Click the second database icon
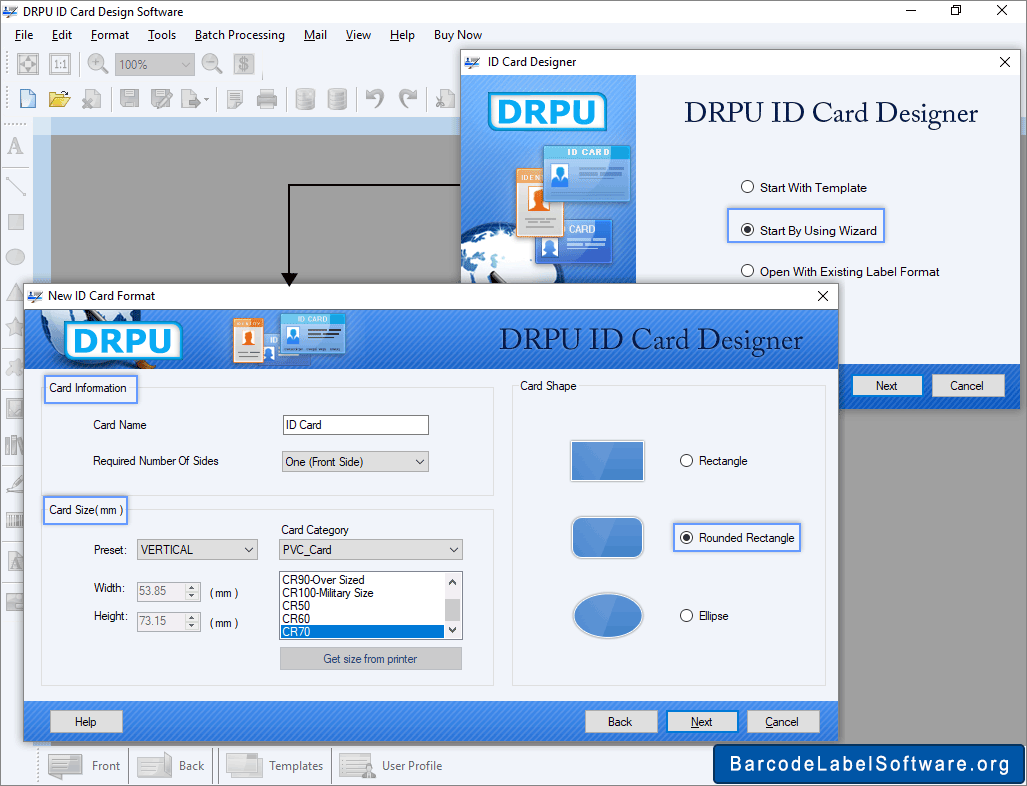 (337, 99)
